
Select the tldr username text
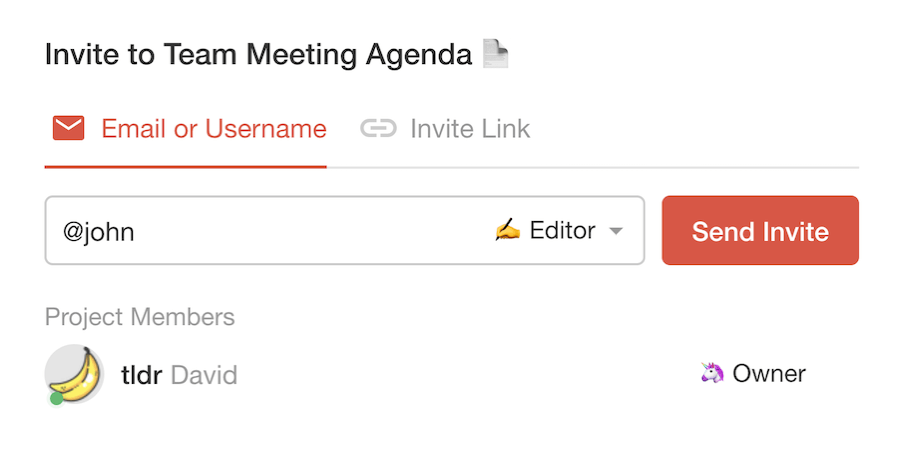141,375
